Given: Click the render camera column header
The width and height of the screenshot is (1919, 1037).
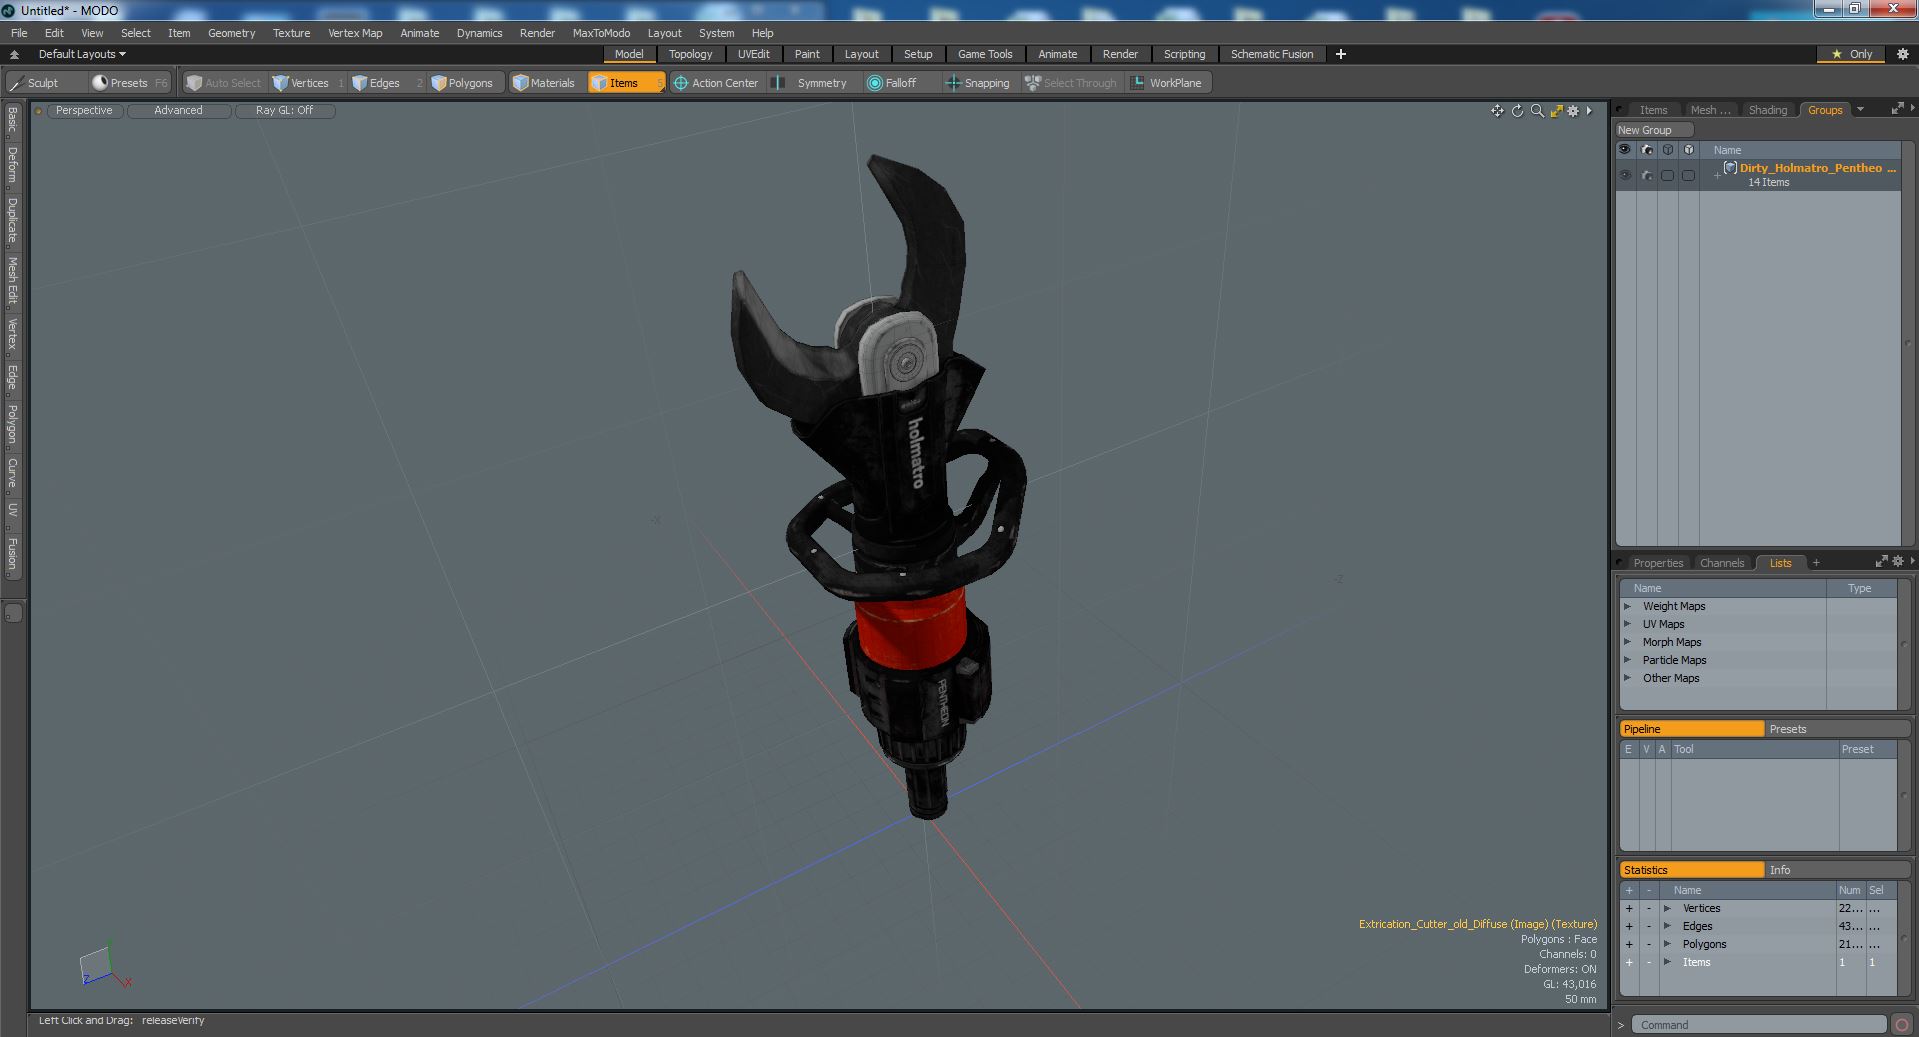Looking at the screenshot, I should (1646, 150).
